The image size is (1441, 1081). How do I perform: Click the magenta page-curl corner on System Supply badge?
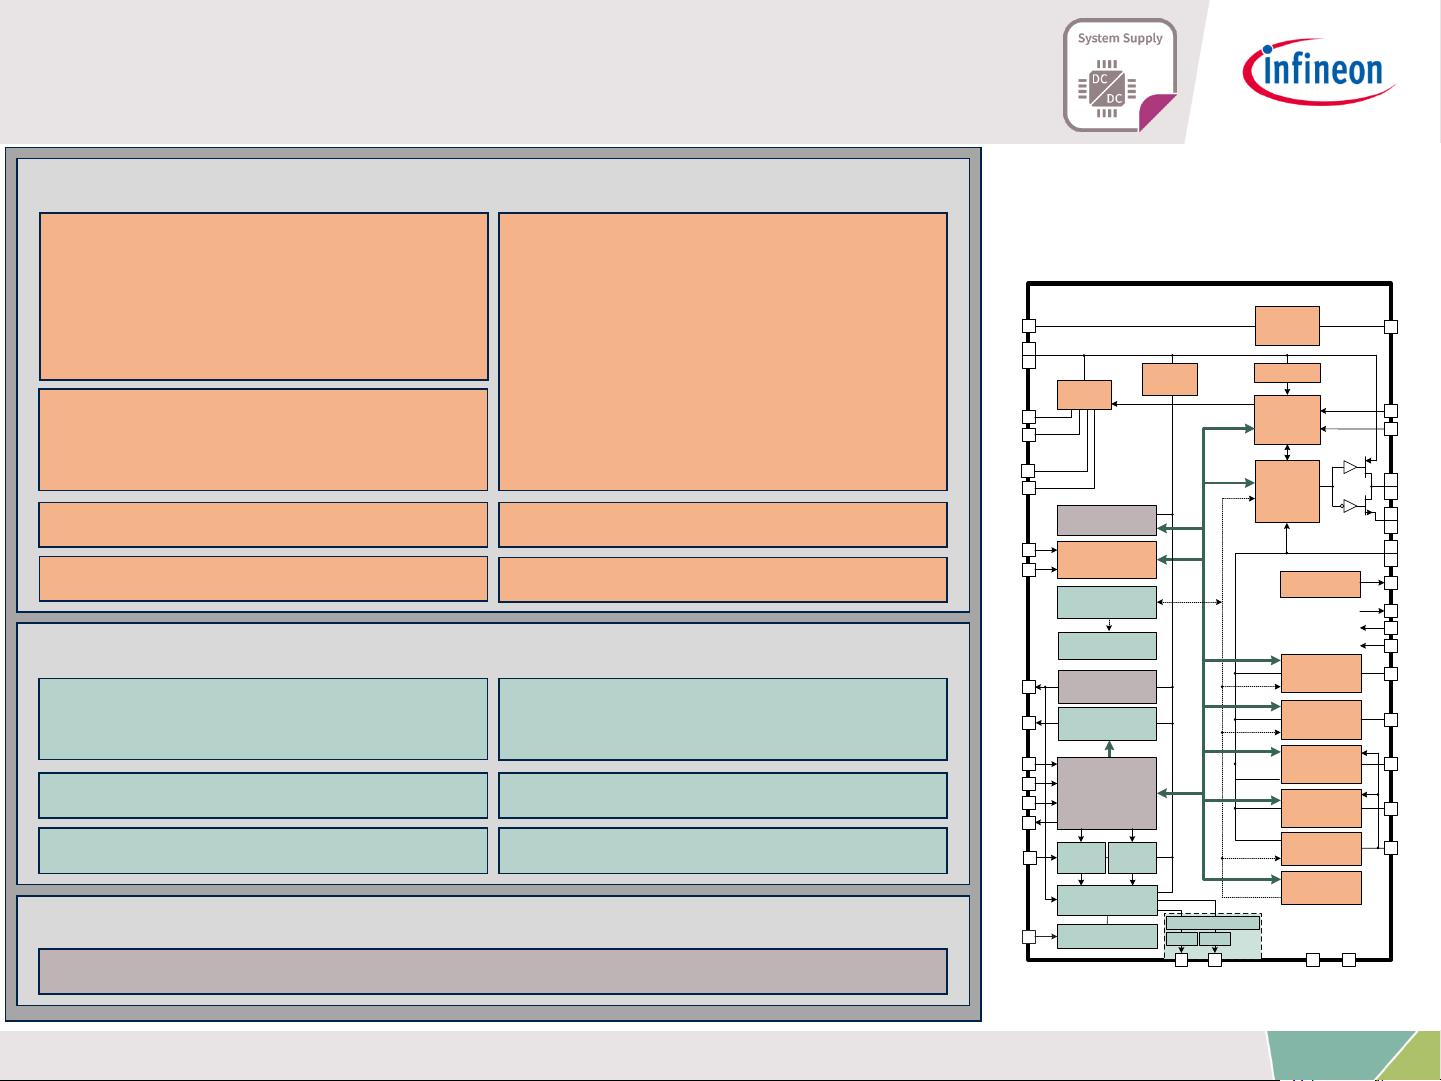click(x=1158, y=110)
